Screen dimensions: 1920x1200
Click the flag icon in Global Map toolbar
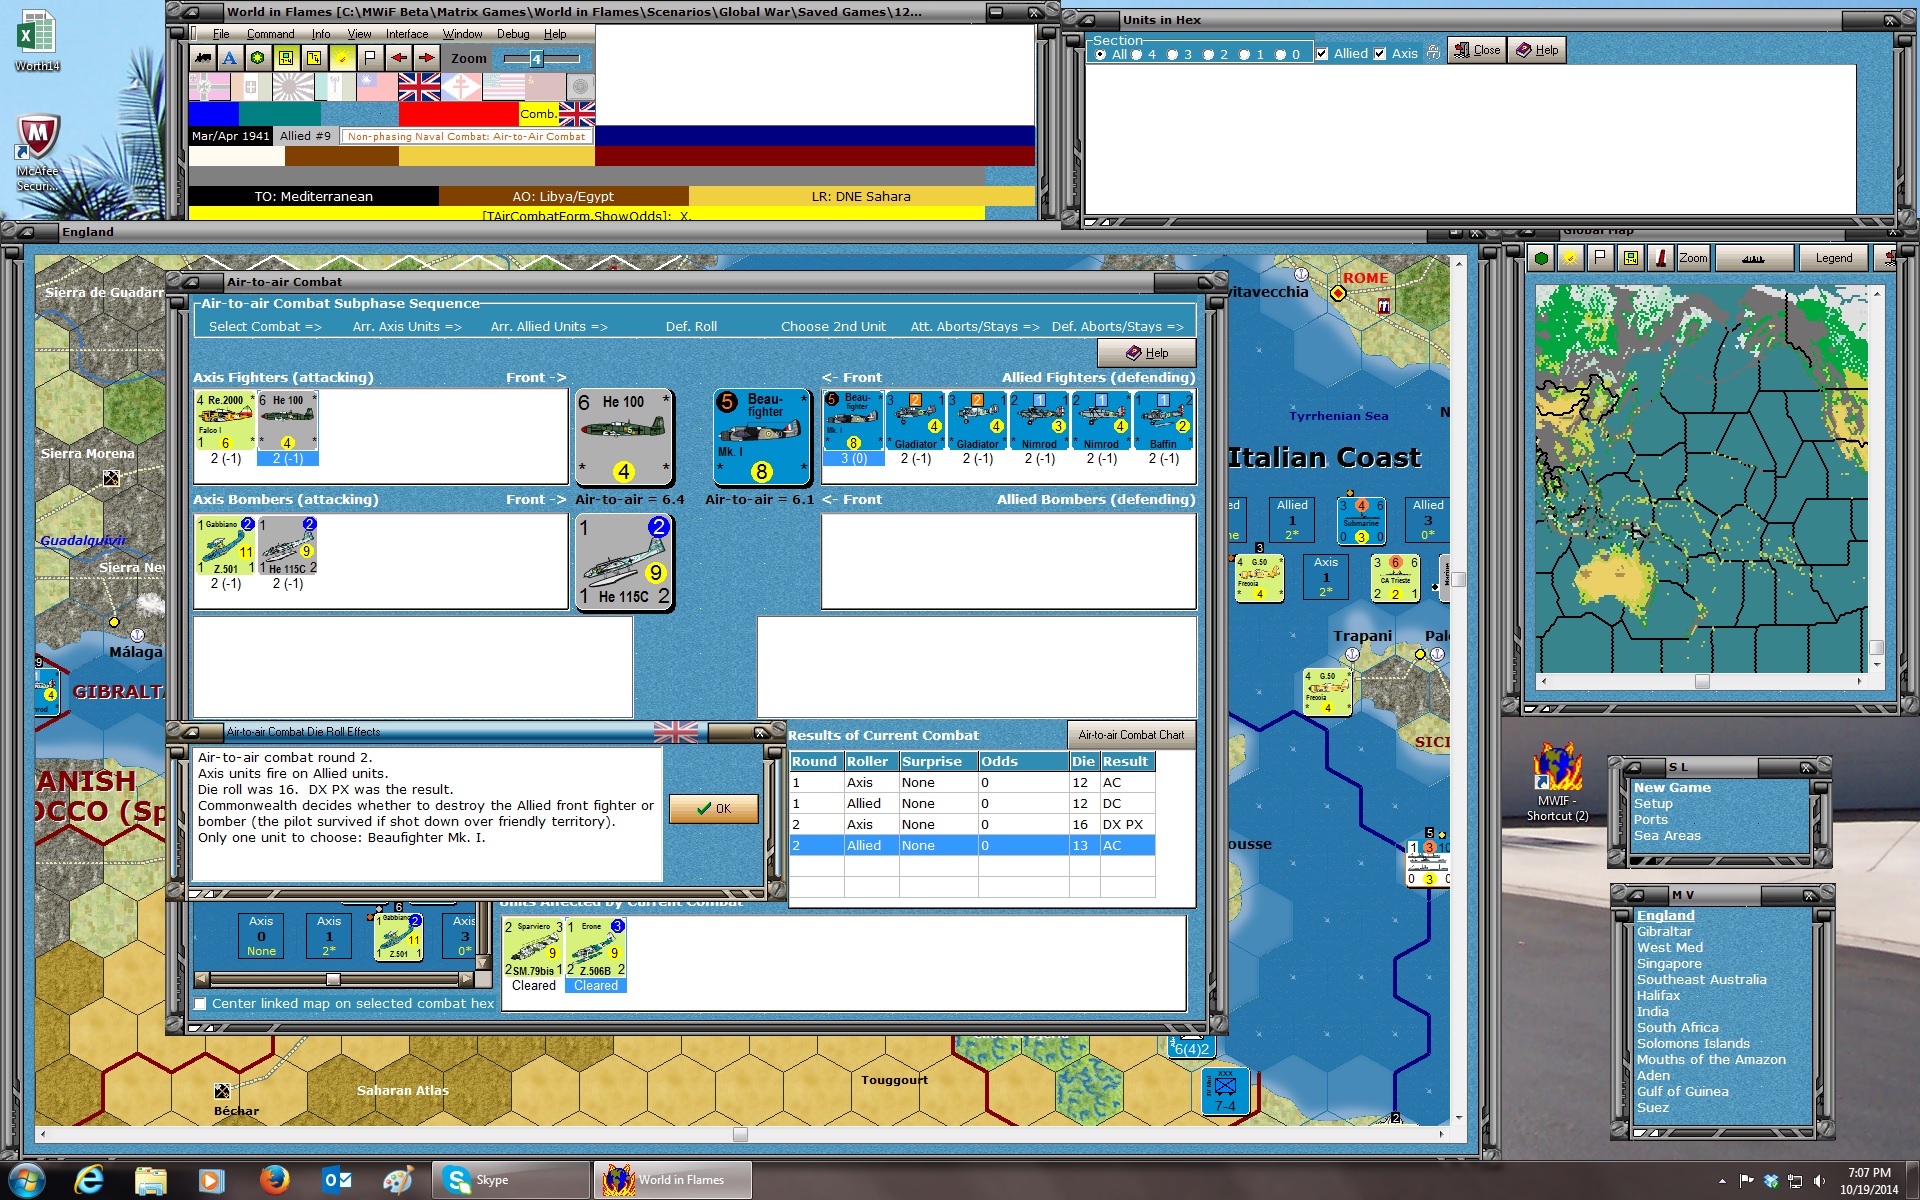point(1600,258)
